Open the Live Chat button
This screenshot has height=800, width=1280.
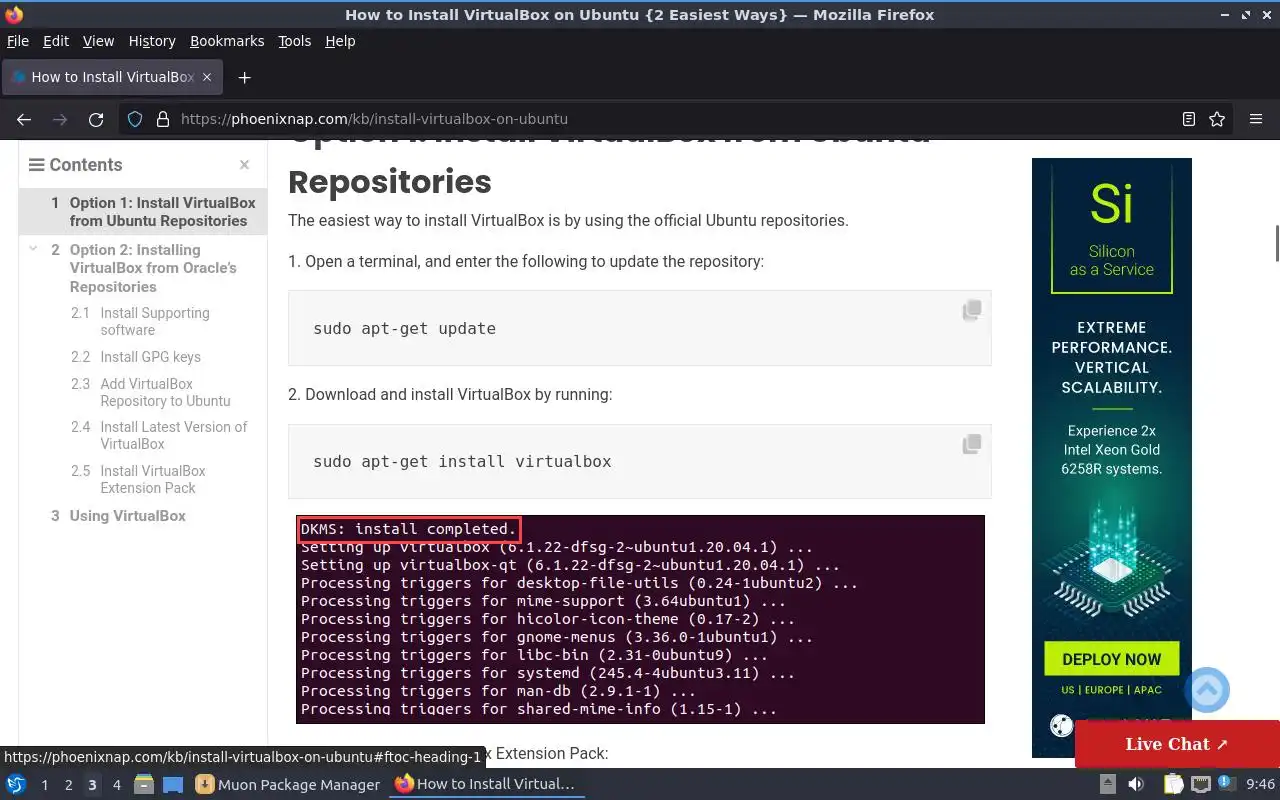1177,744
